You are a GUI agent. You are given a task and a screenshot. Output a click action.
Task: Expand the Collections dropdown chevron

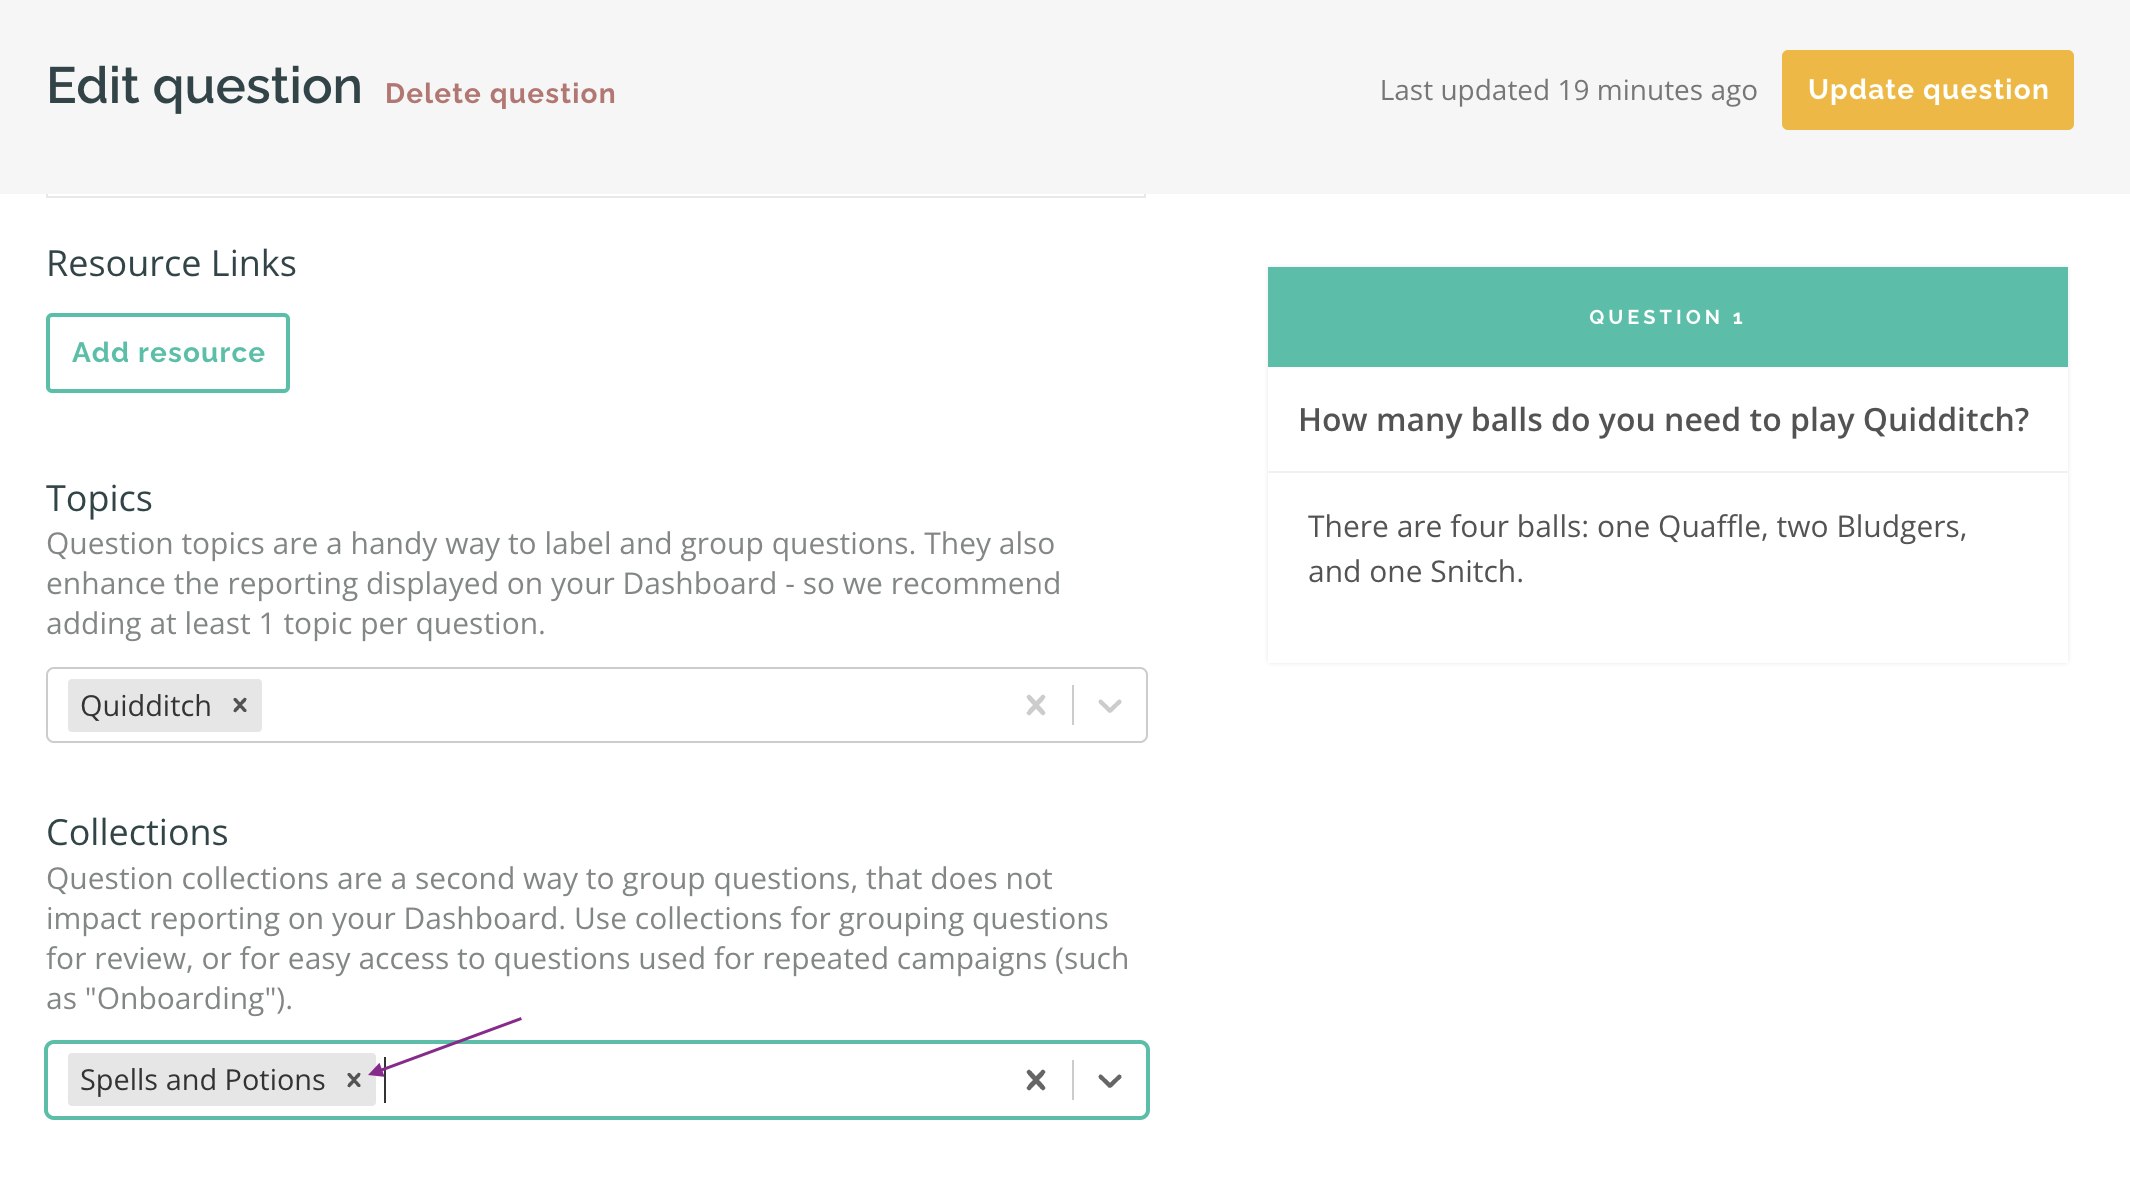point(1109,1080)
